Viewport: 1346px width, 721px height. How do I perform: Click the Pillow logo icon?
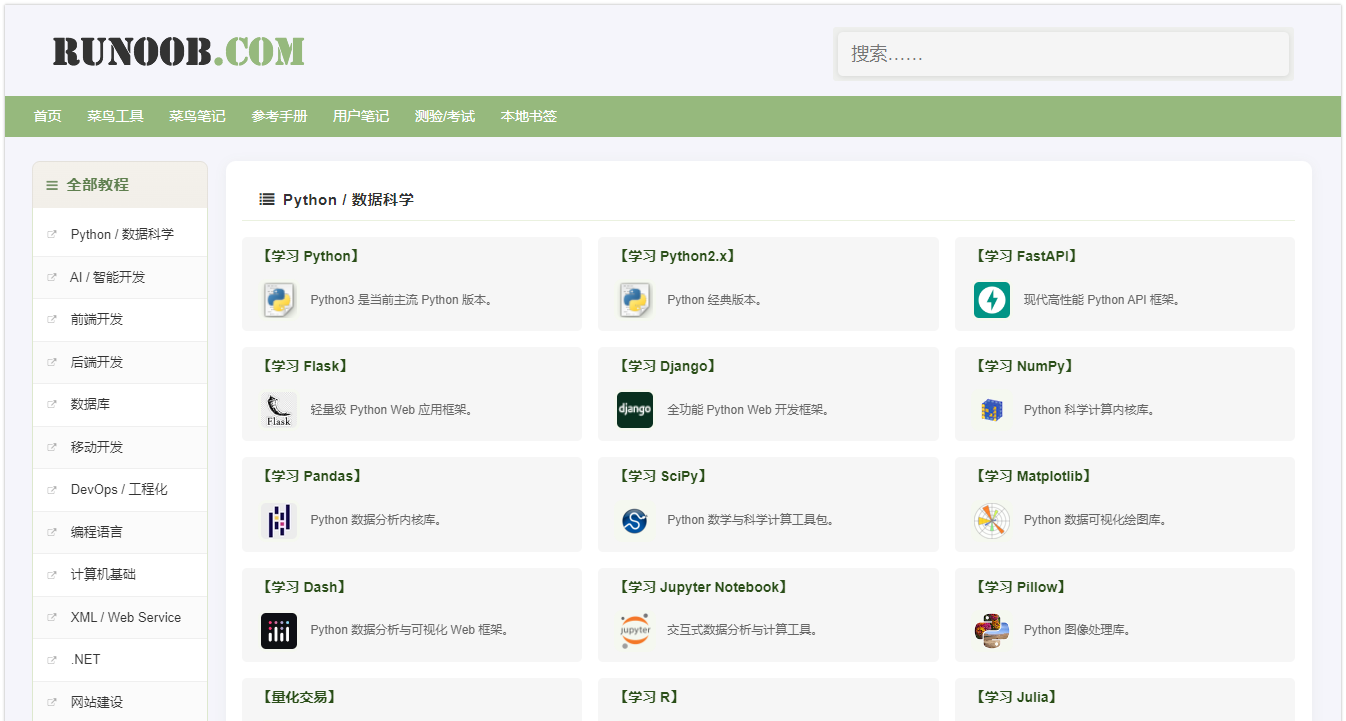992,630
